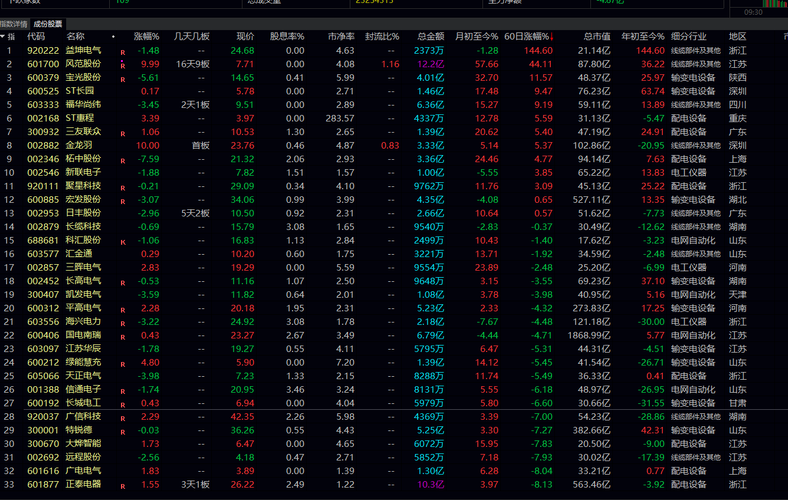Sort by the 月初至今% column header
This screenshot has height=500, width=788.
pos(476,37)
